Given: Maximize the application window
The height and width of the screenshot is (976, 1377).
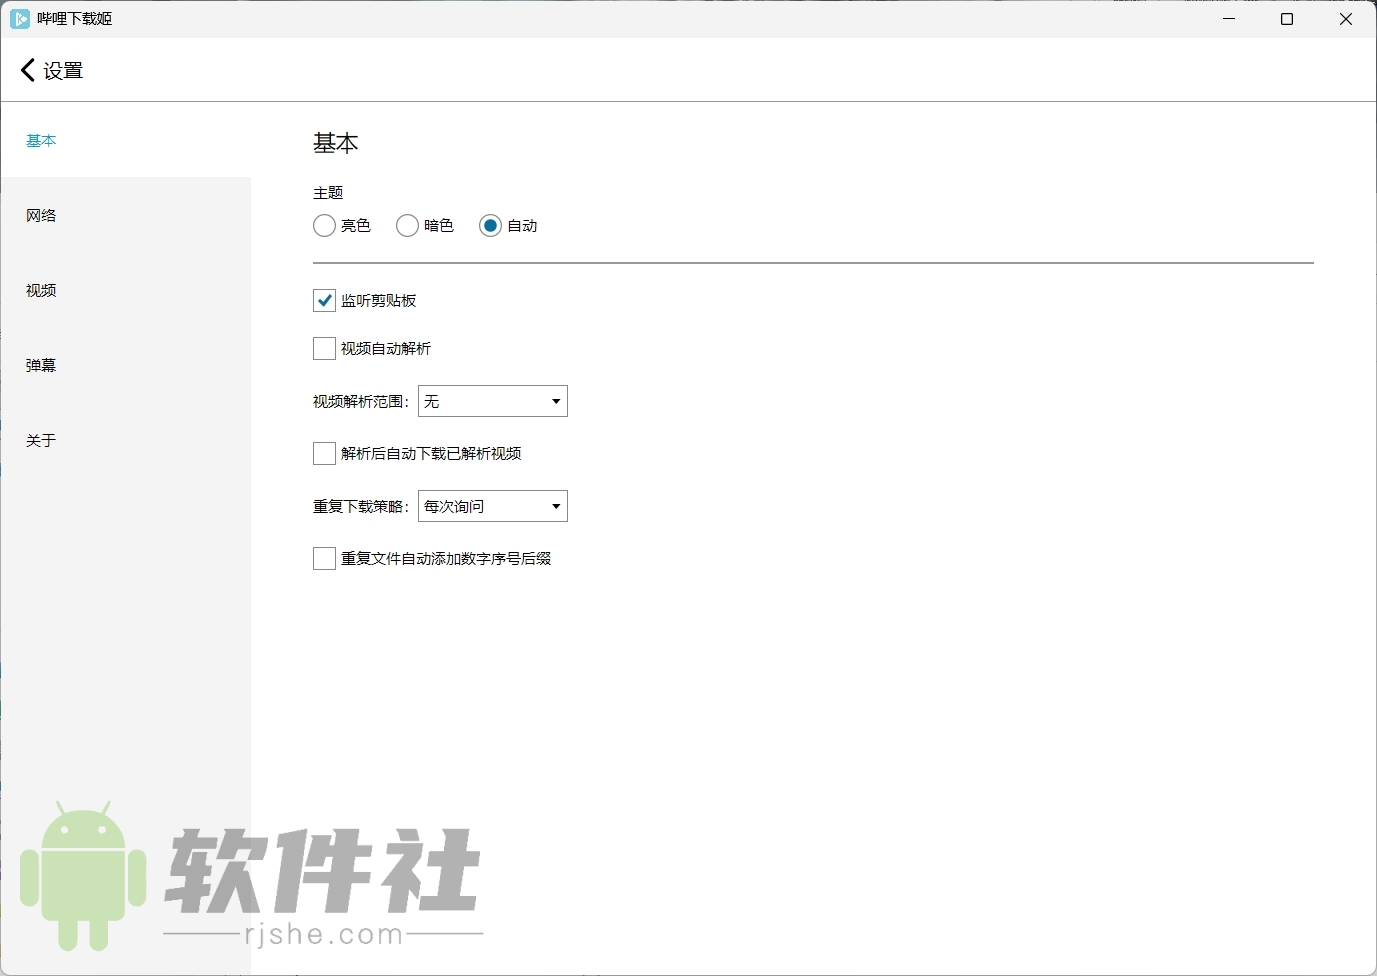Looking at the screenshot, I should pos(1288,19).
